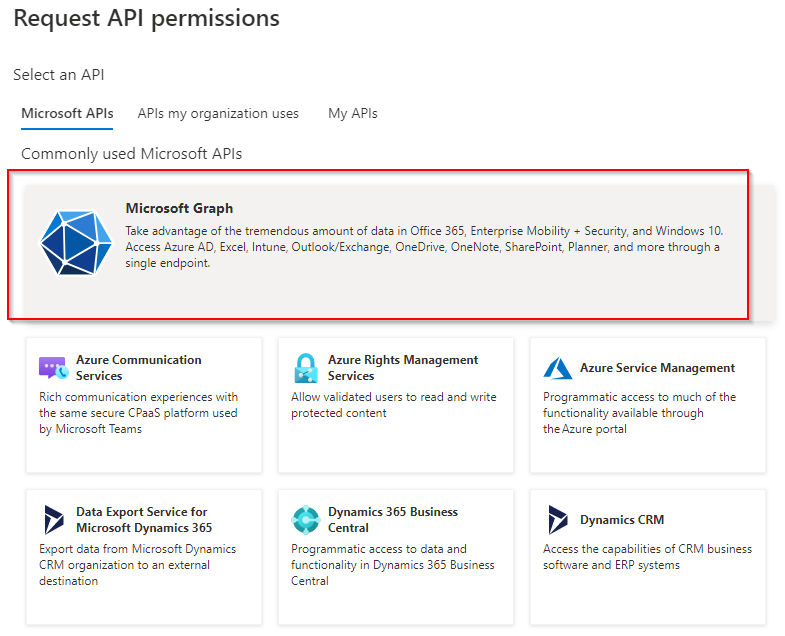Pick the Azure Service Management title
Viewport: 785px width, 636px height.
(x=657, y=368)
